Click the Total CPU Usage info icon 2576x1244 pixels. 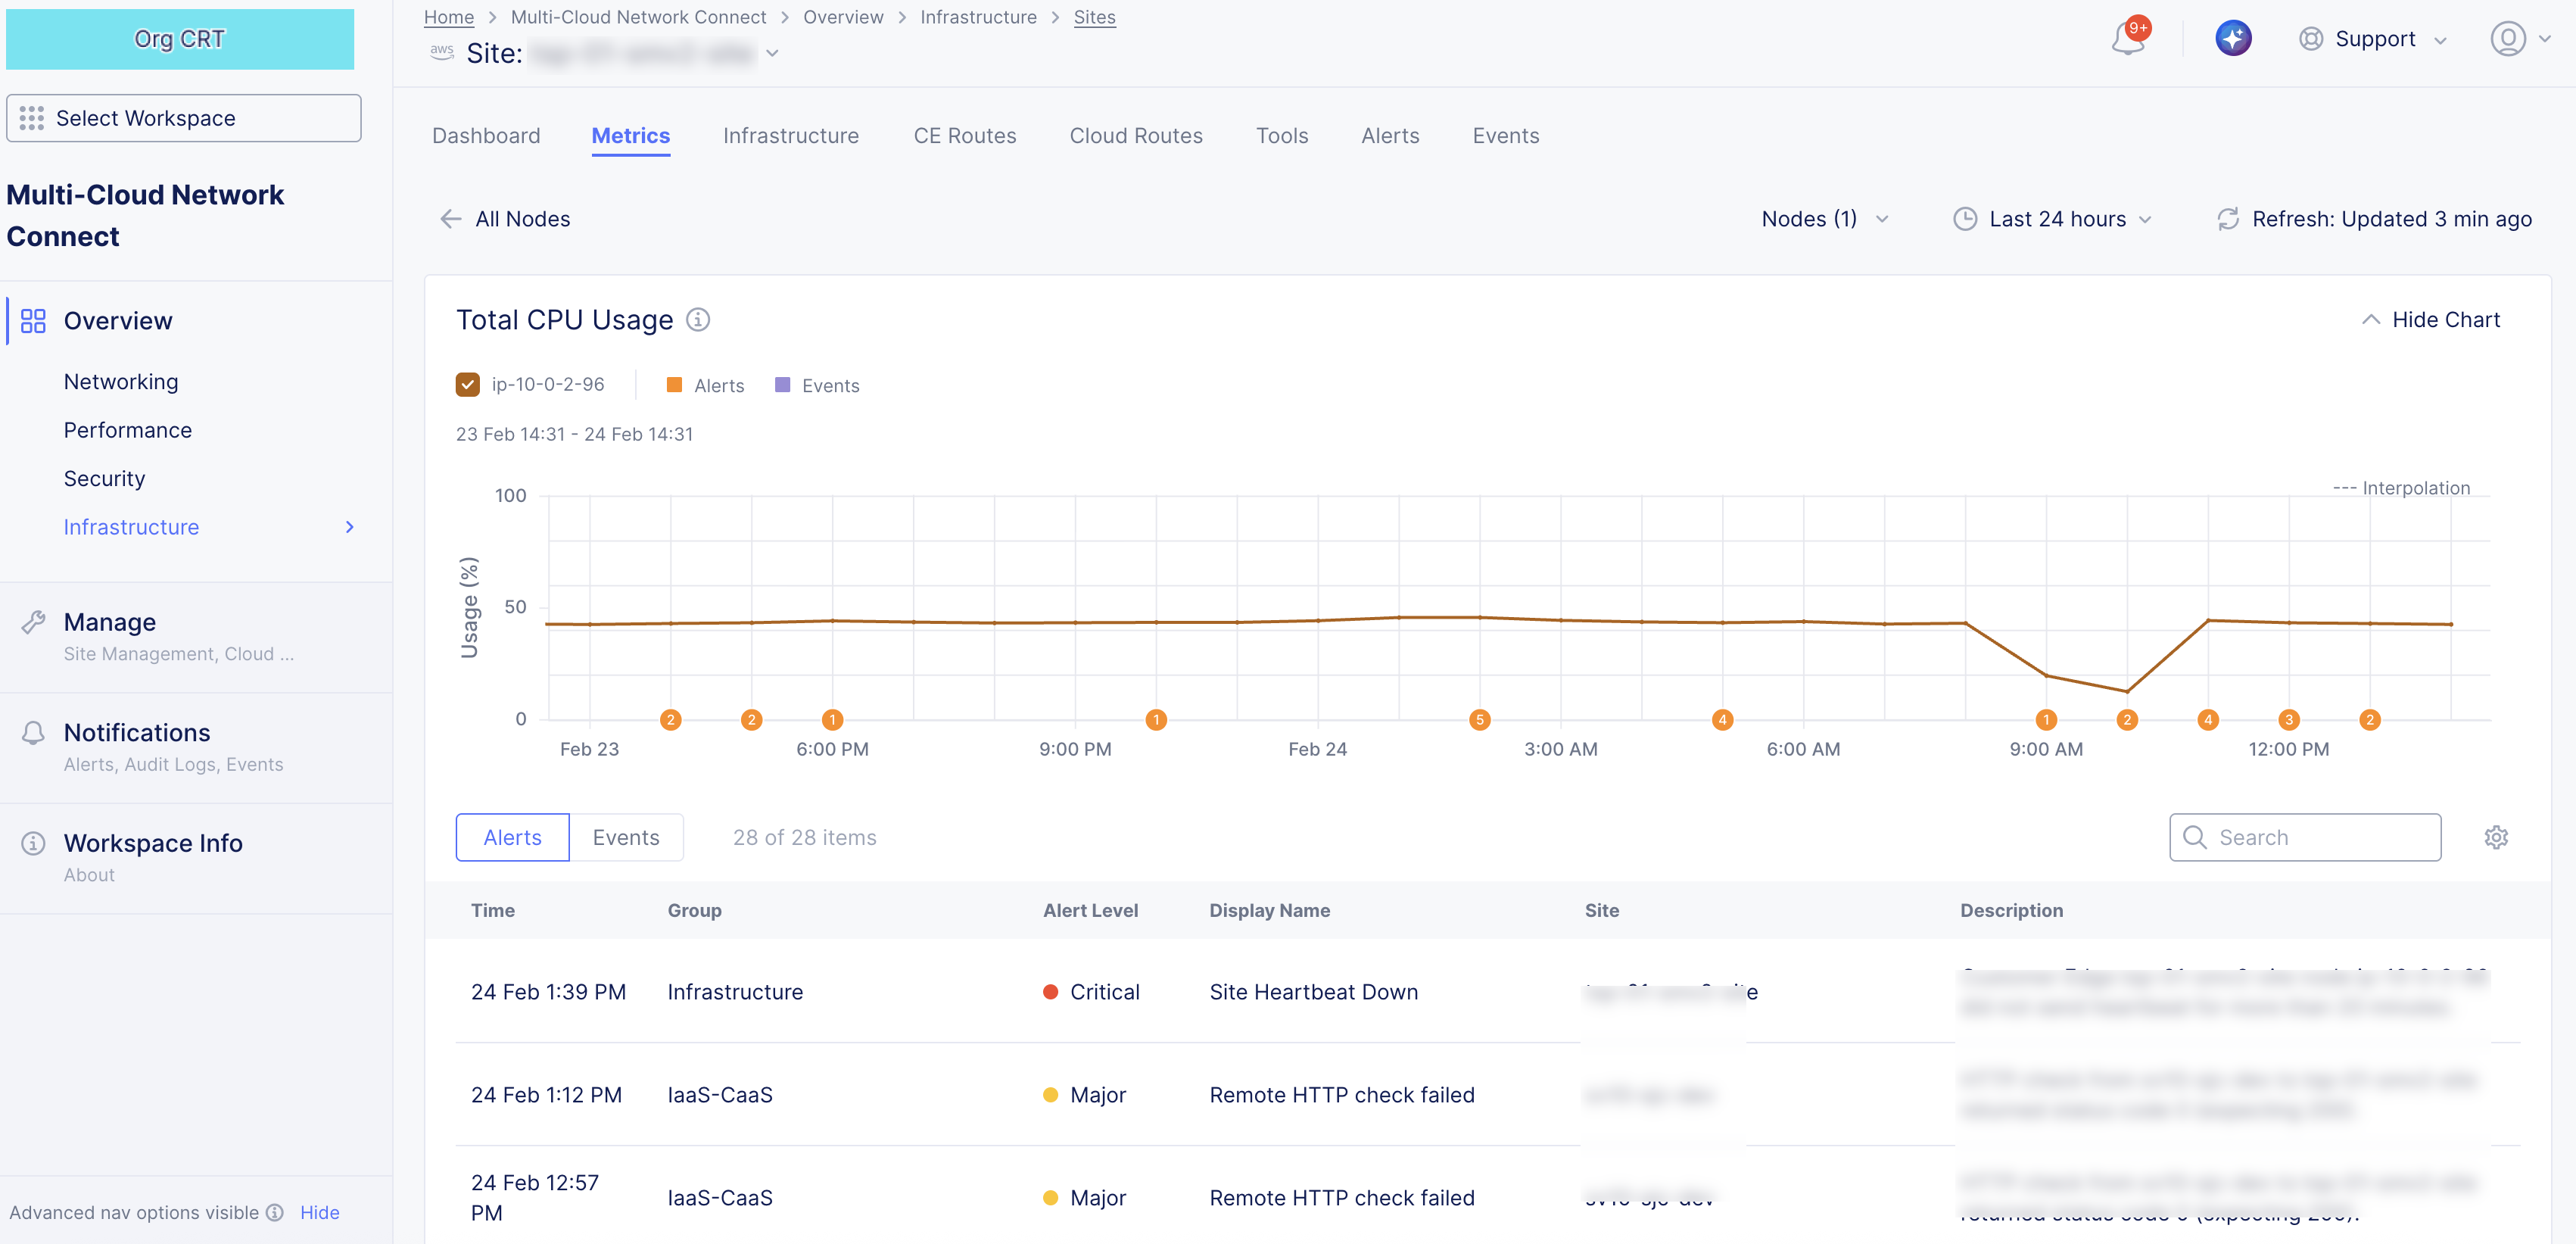pos(698,320)
